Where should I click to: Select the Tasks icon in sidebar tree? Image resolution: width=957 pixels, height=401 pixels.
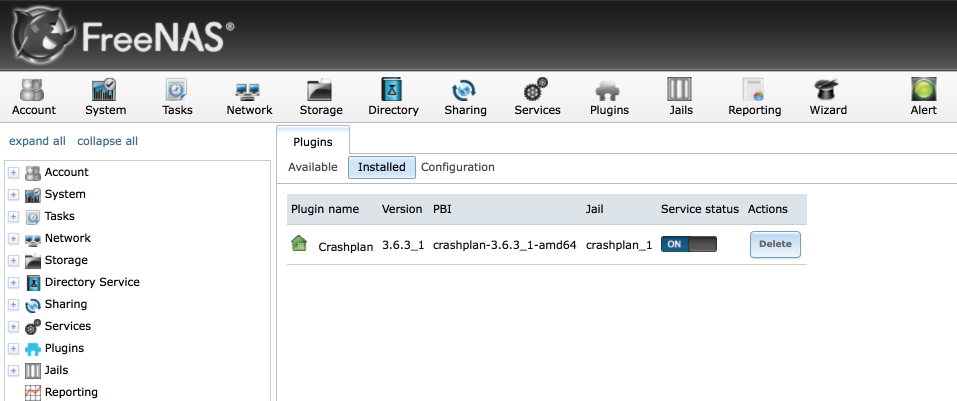(x=33, y=217)
